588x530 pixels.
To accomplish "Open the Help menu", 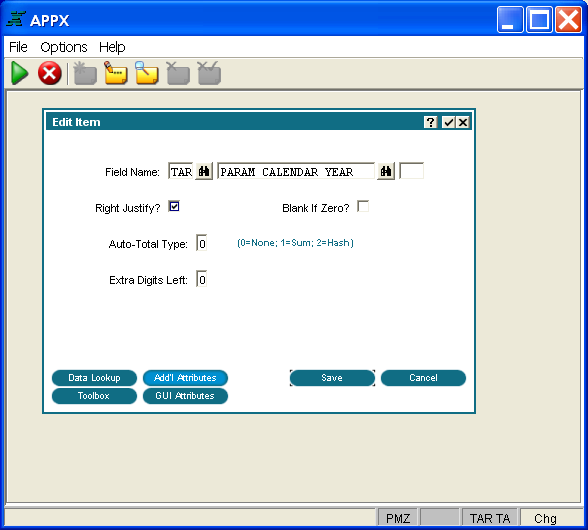I will click(112, 47).
